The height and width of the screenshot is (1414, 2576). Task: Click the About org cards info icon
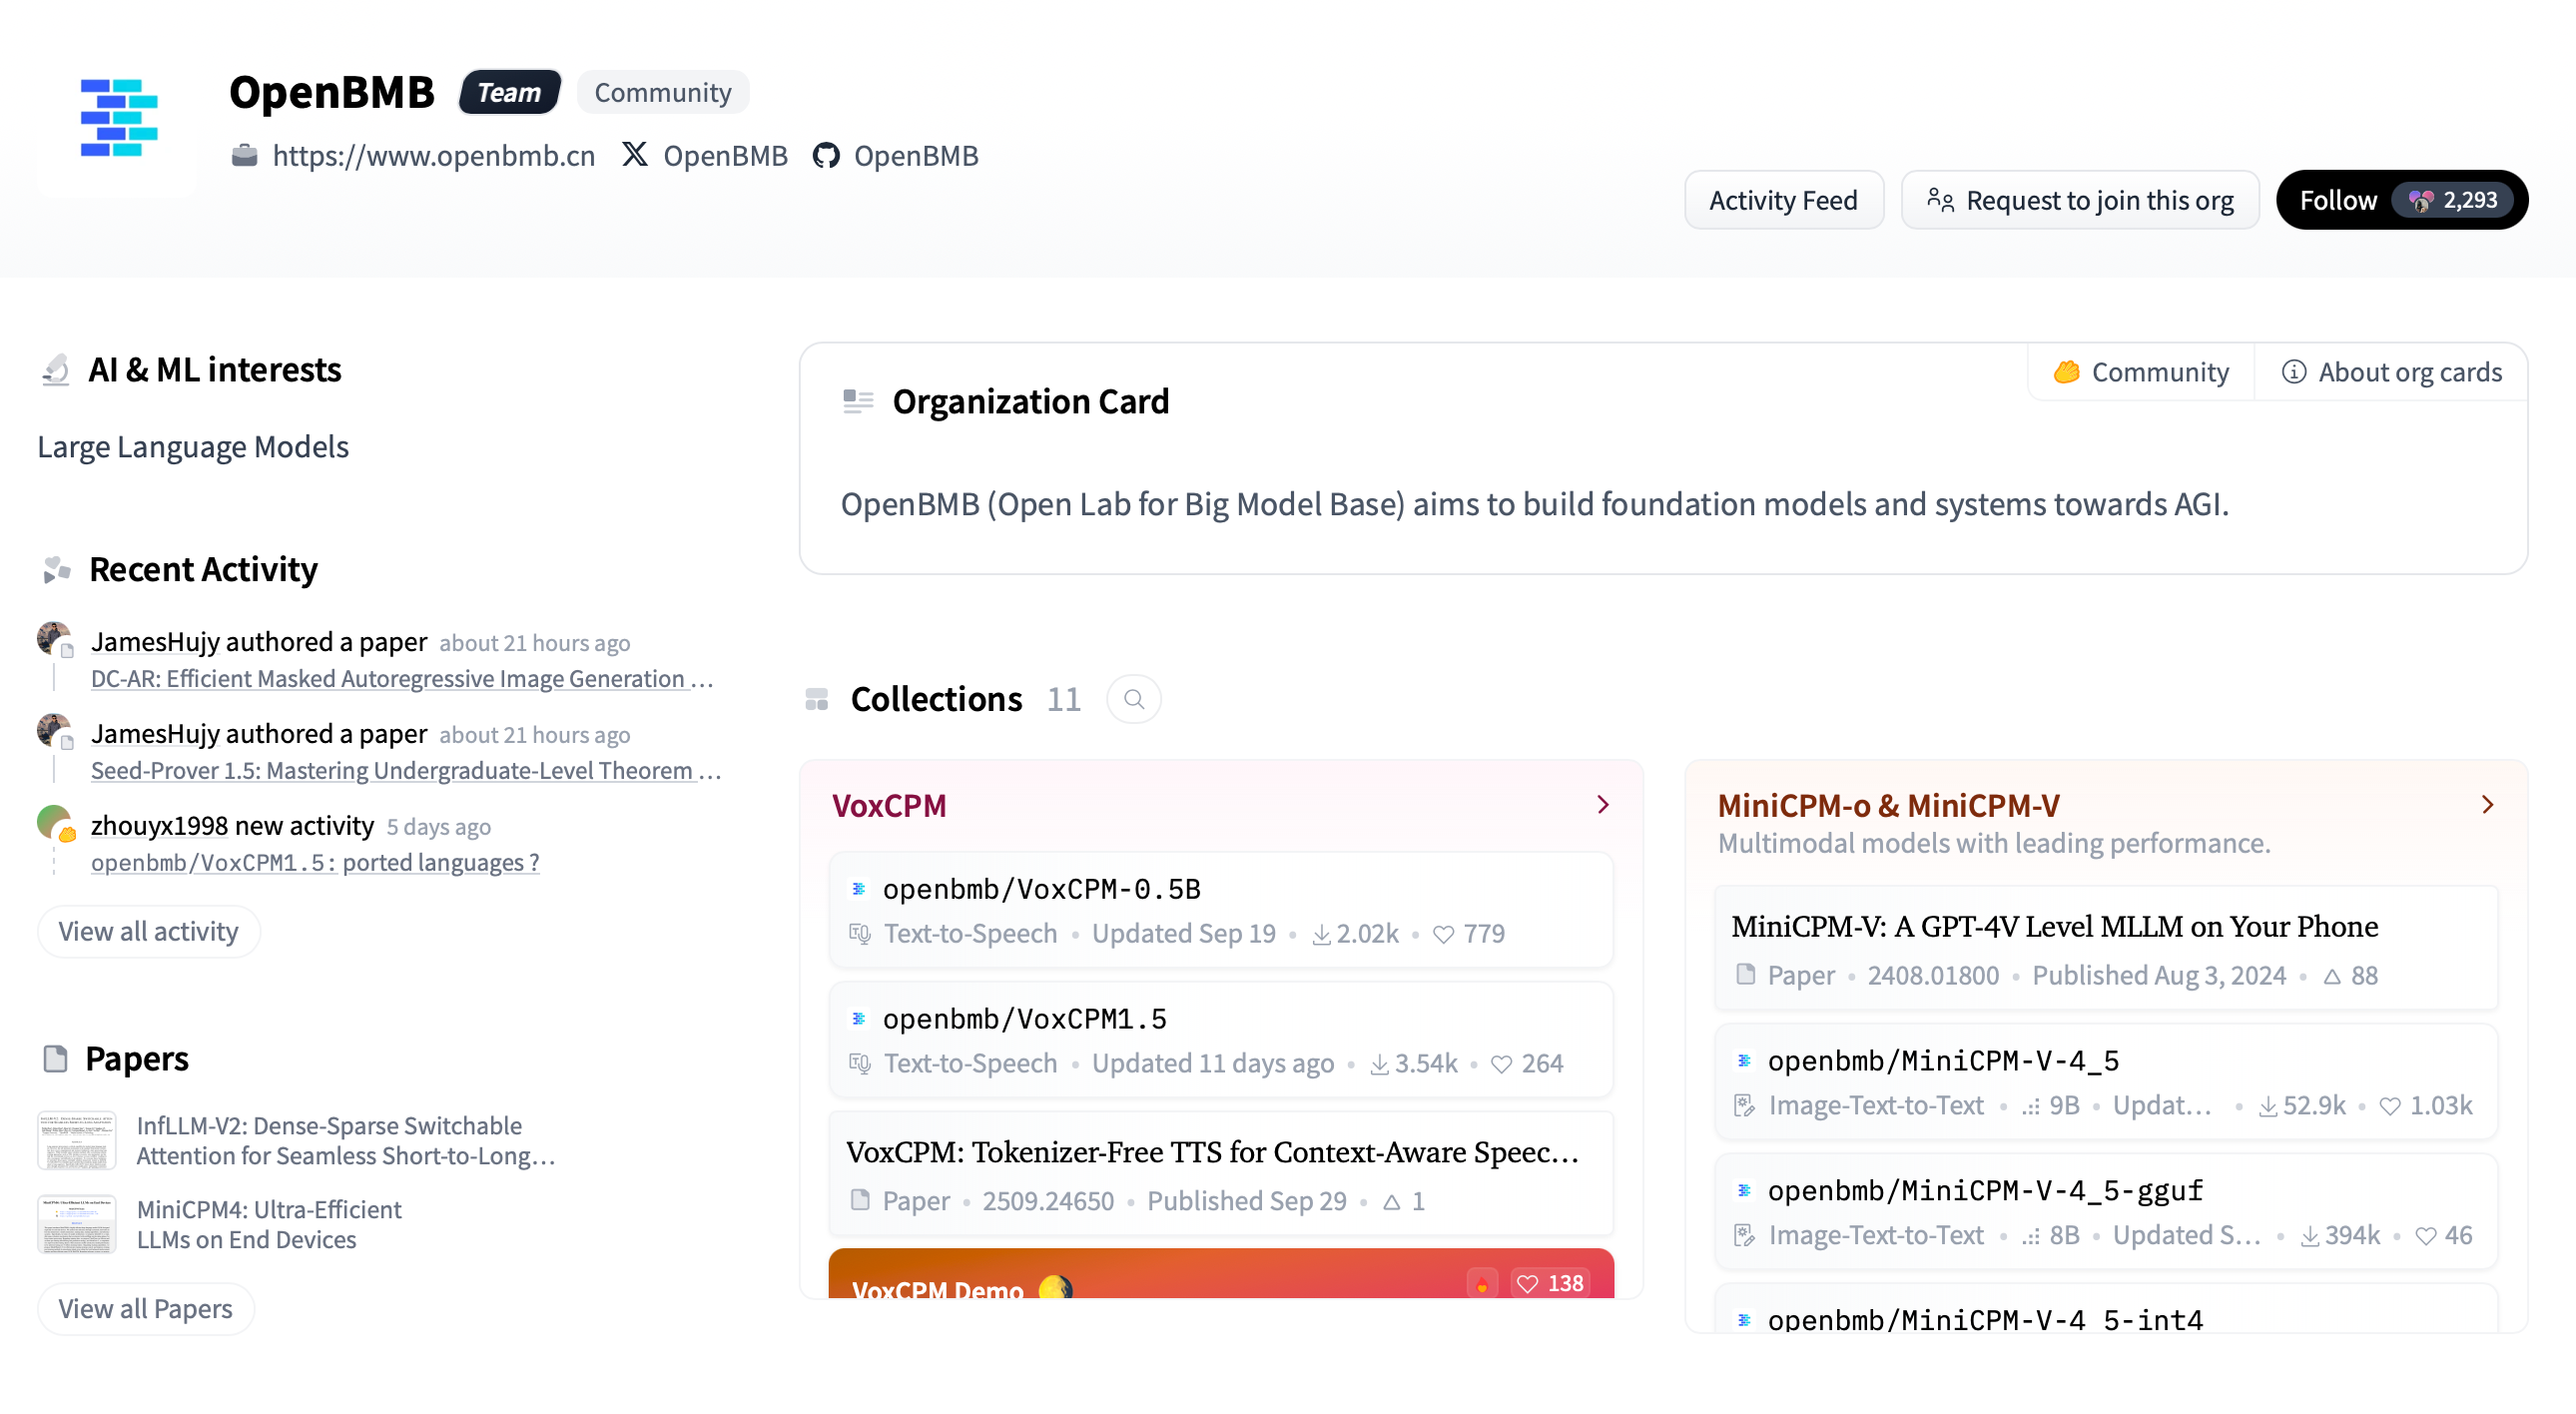click(x=2293, y=372)
